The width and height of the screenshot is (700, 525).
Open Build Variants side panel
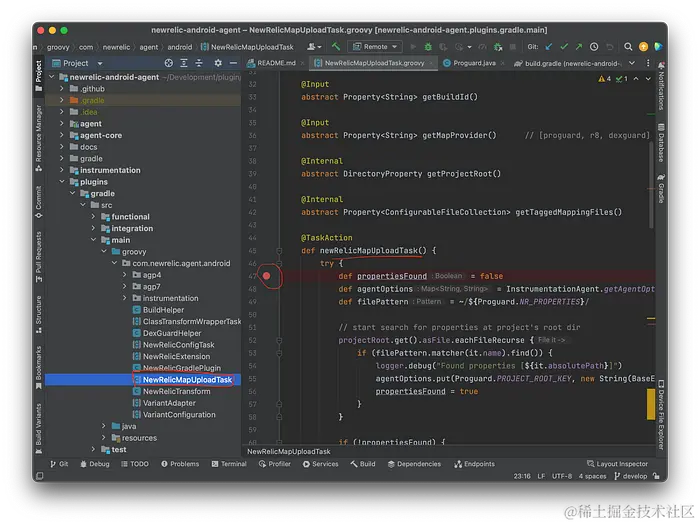(39, 429)
